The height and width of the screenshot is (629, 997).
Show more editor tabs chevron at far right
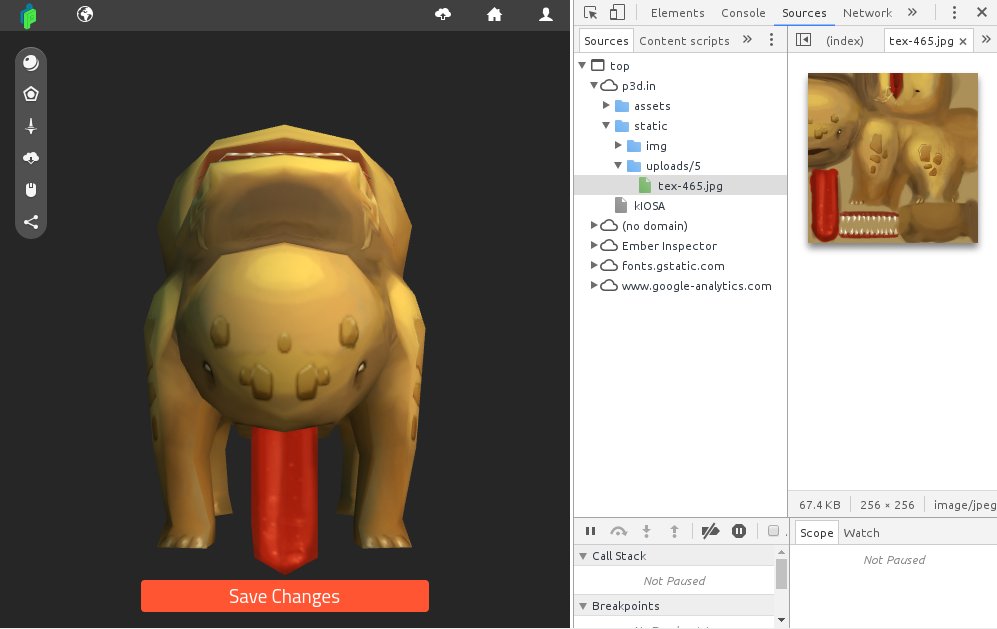coord(986,39)
